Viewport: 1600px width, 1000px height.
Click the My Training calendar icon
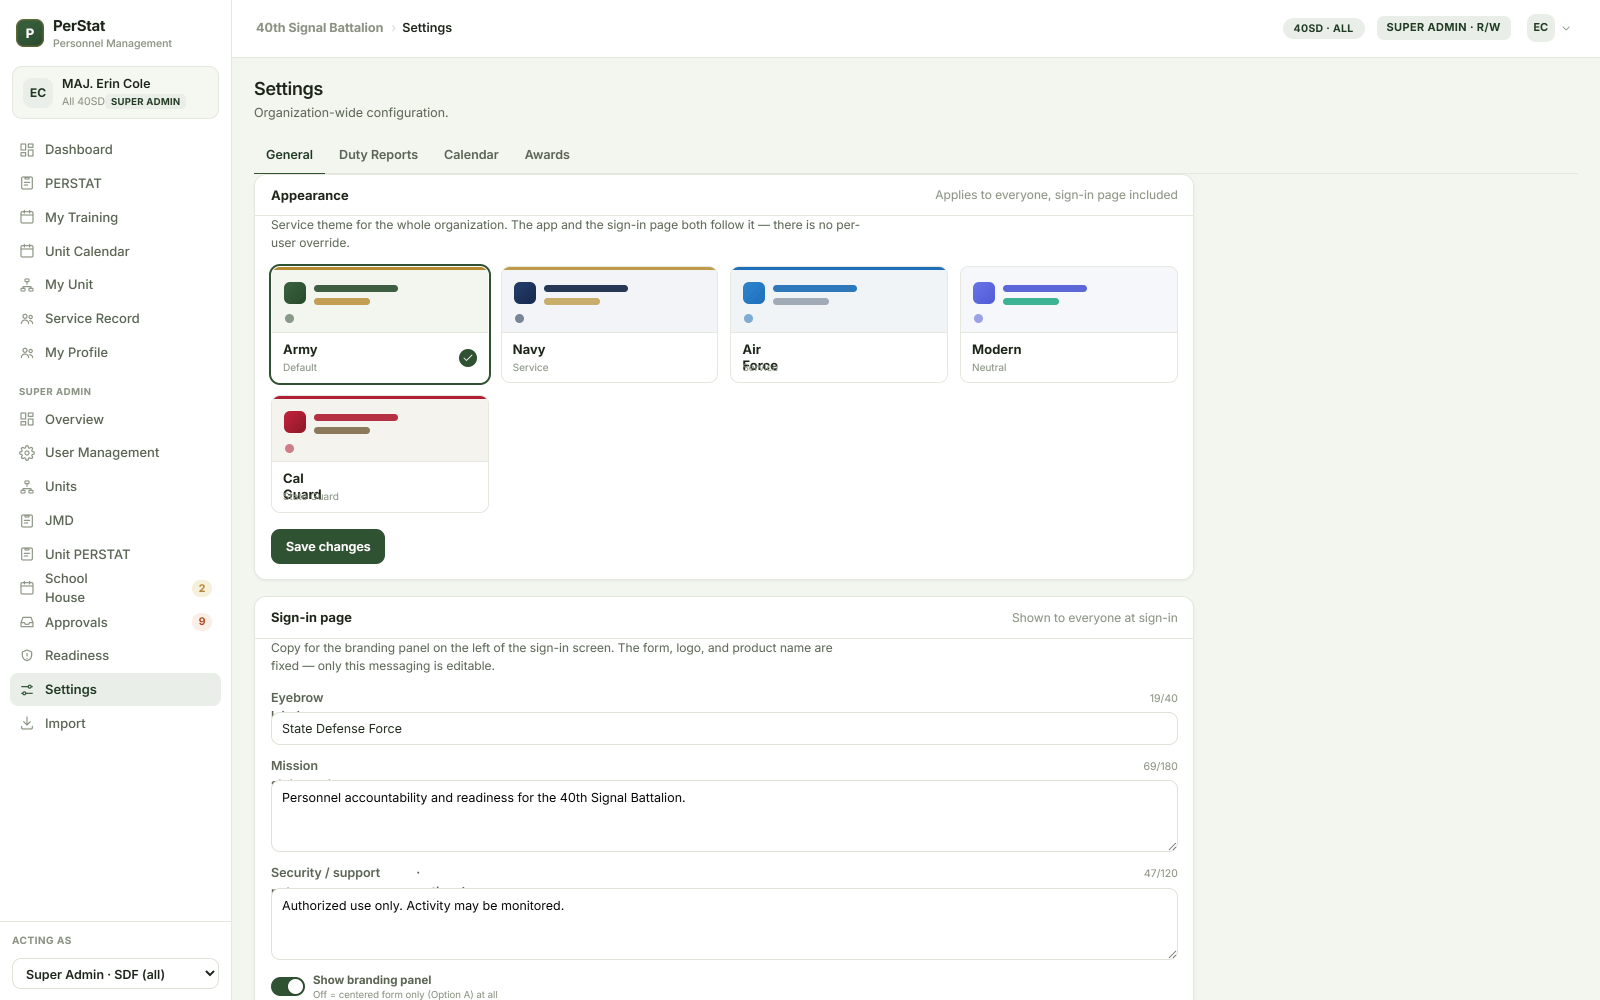pyautogui.click(x=27, y=217)
